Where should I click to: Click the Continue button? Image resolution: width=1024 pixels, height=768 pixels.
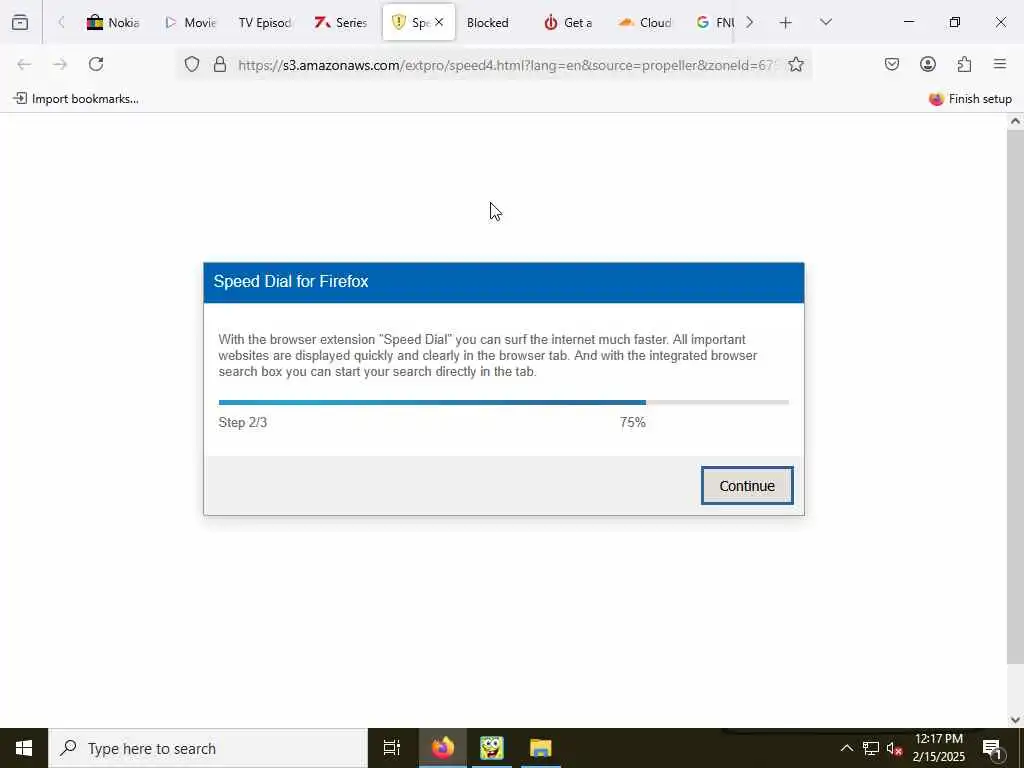747,486
